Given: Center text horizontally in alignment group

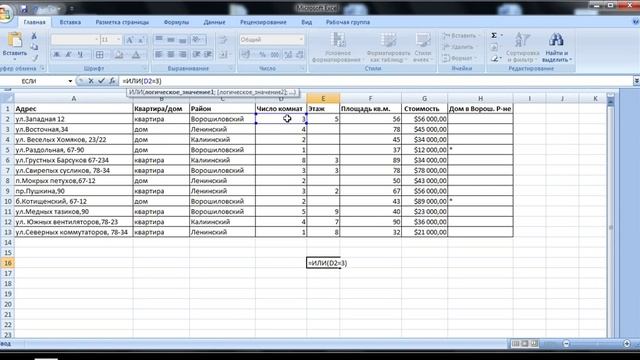Looking at the screenshot, I should tap(171, 54).
